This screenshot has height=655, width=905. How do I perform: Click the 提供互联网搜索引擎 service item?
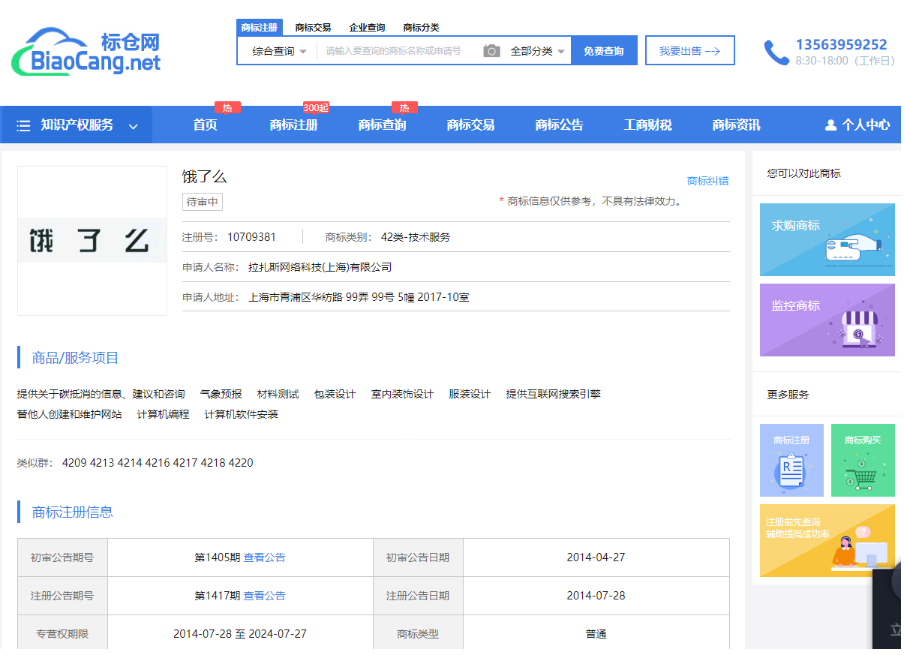click(554, 394)
